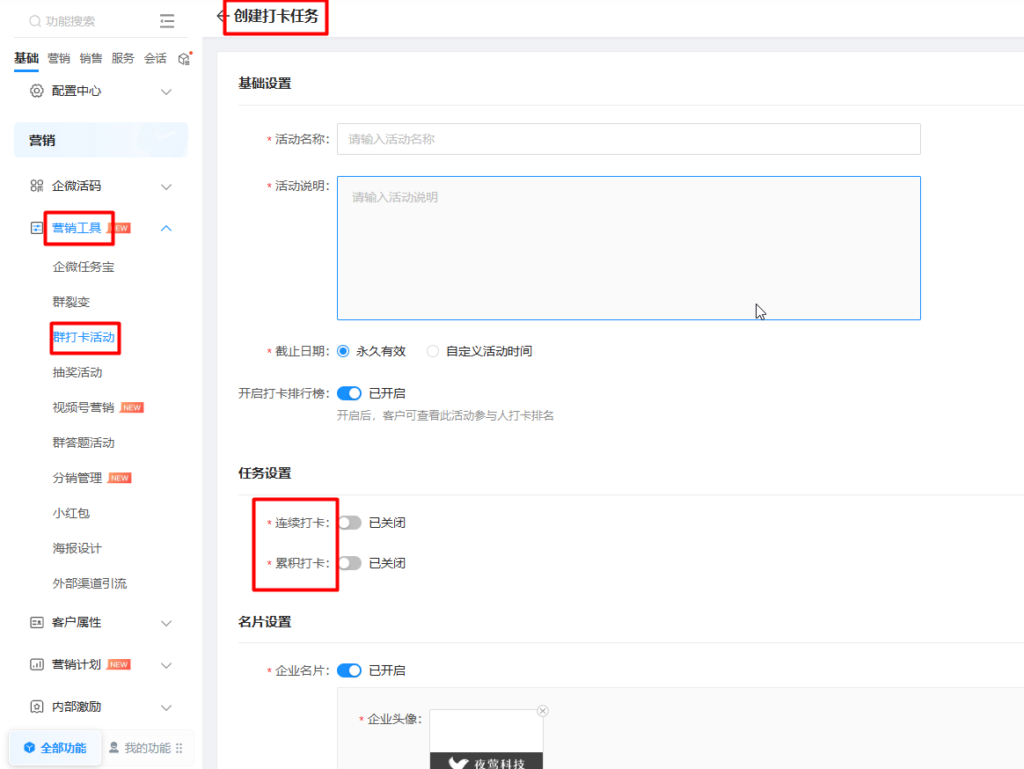Collapse the 营销工具 section chevron
This screenshot has height=769, width=1024.
pyautogui.click(x=167, y=228)
